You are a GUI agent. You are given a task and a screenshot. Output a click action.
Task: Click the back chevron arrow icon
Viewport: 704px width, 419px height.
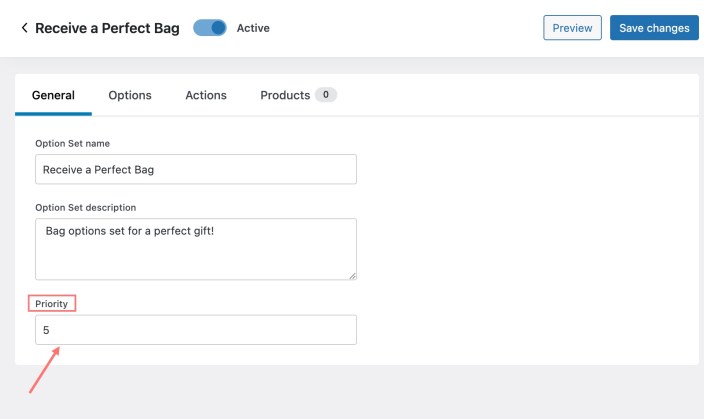coord(24,28)
